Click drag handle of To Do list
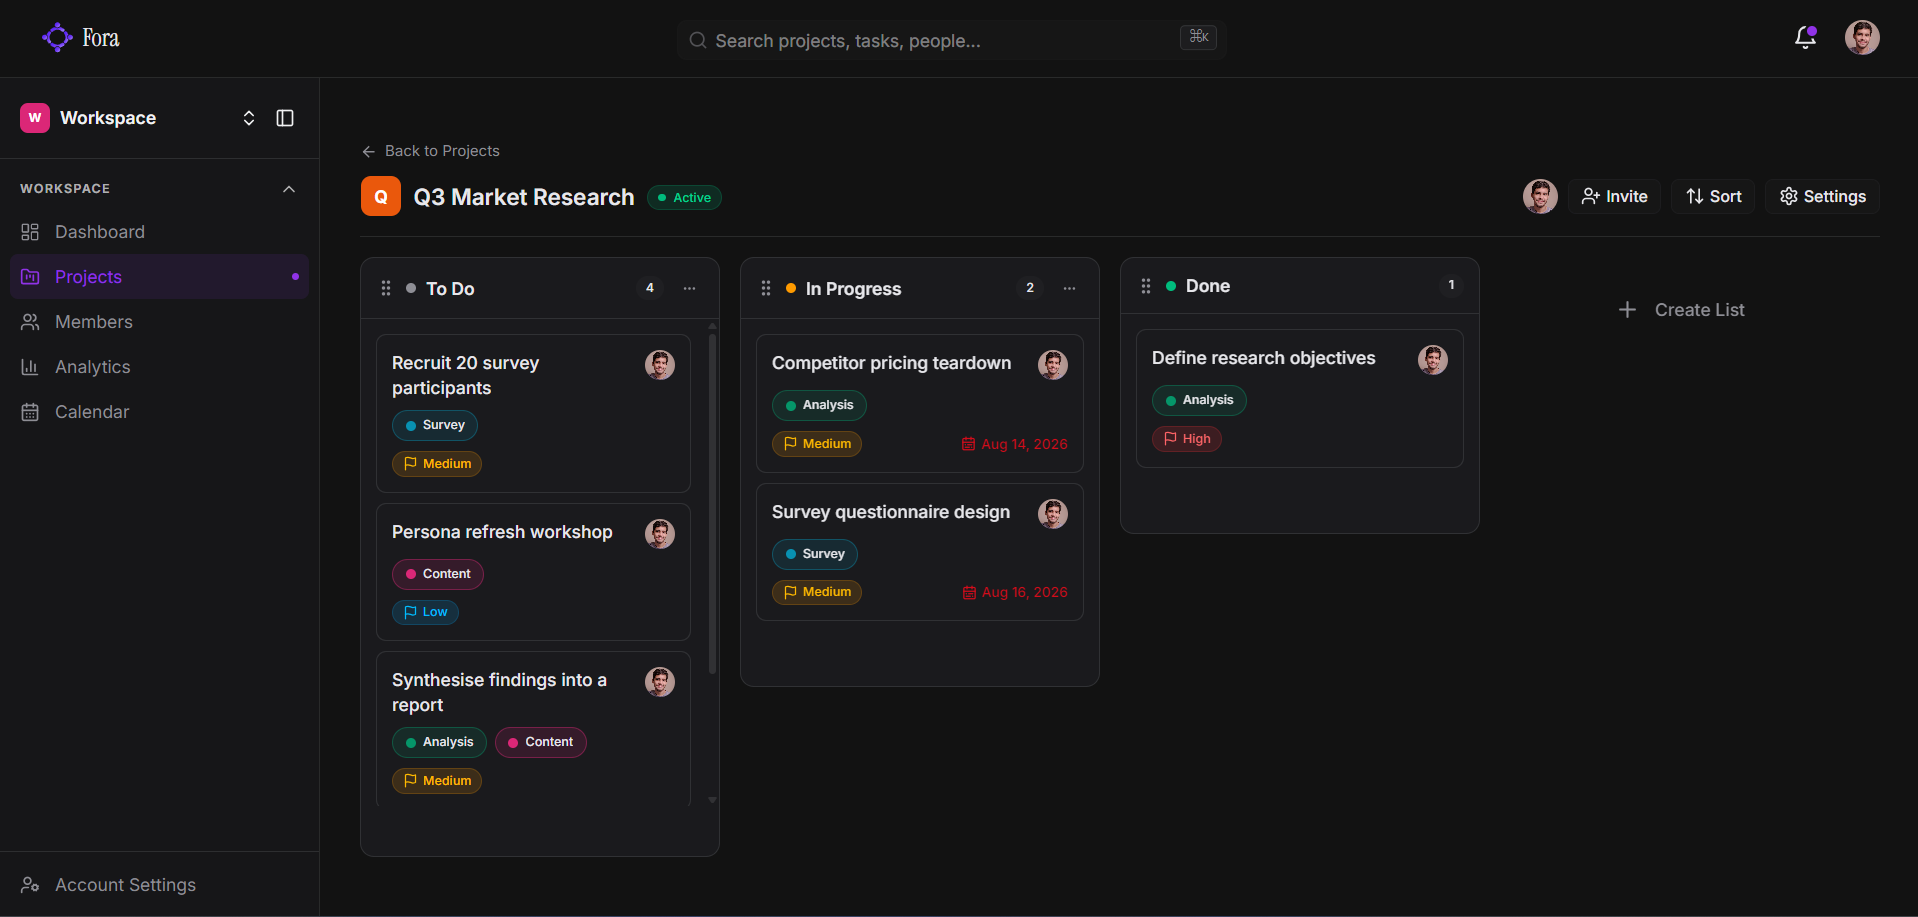 (386, 288)
